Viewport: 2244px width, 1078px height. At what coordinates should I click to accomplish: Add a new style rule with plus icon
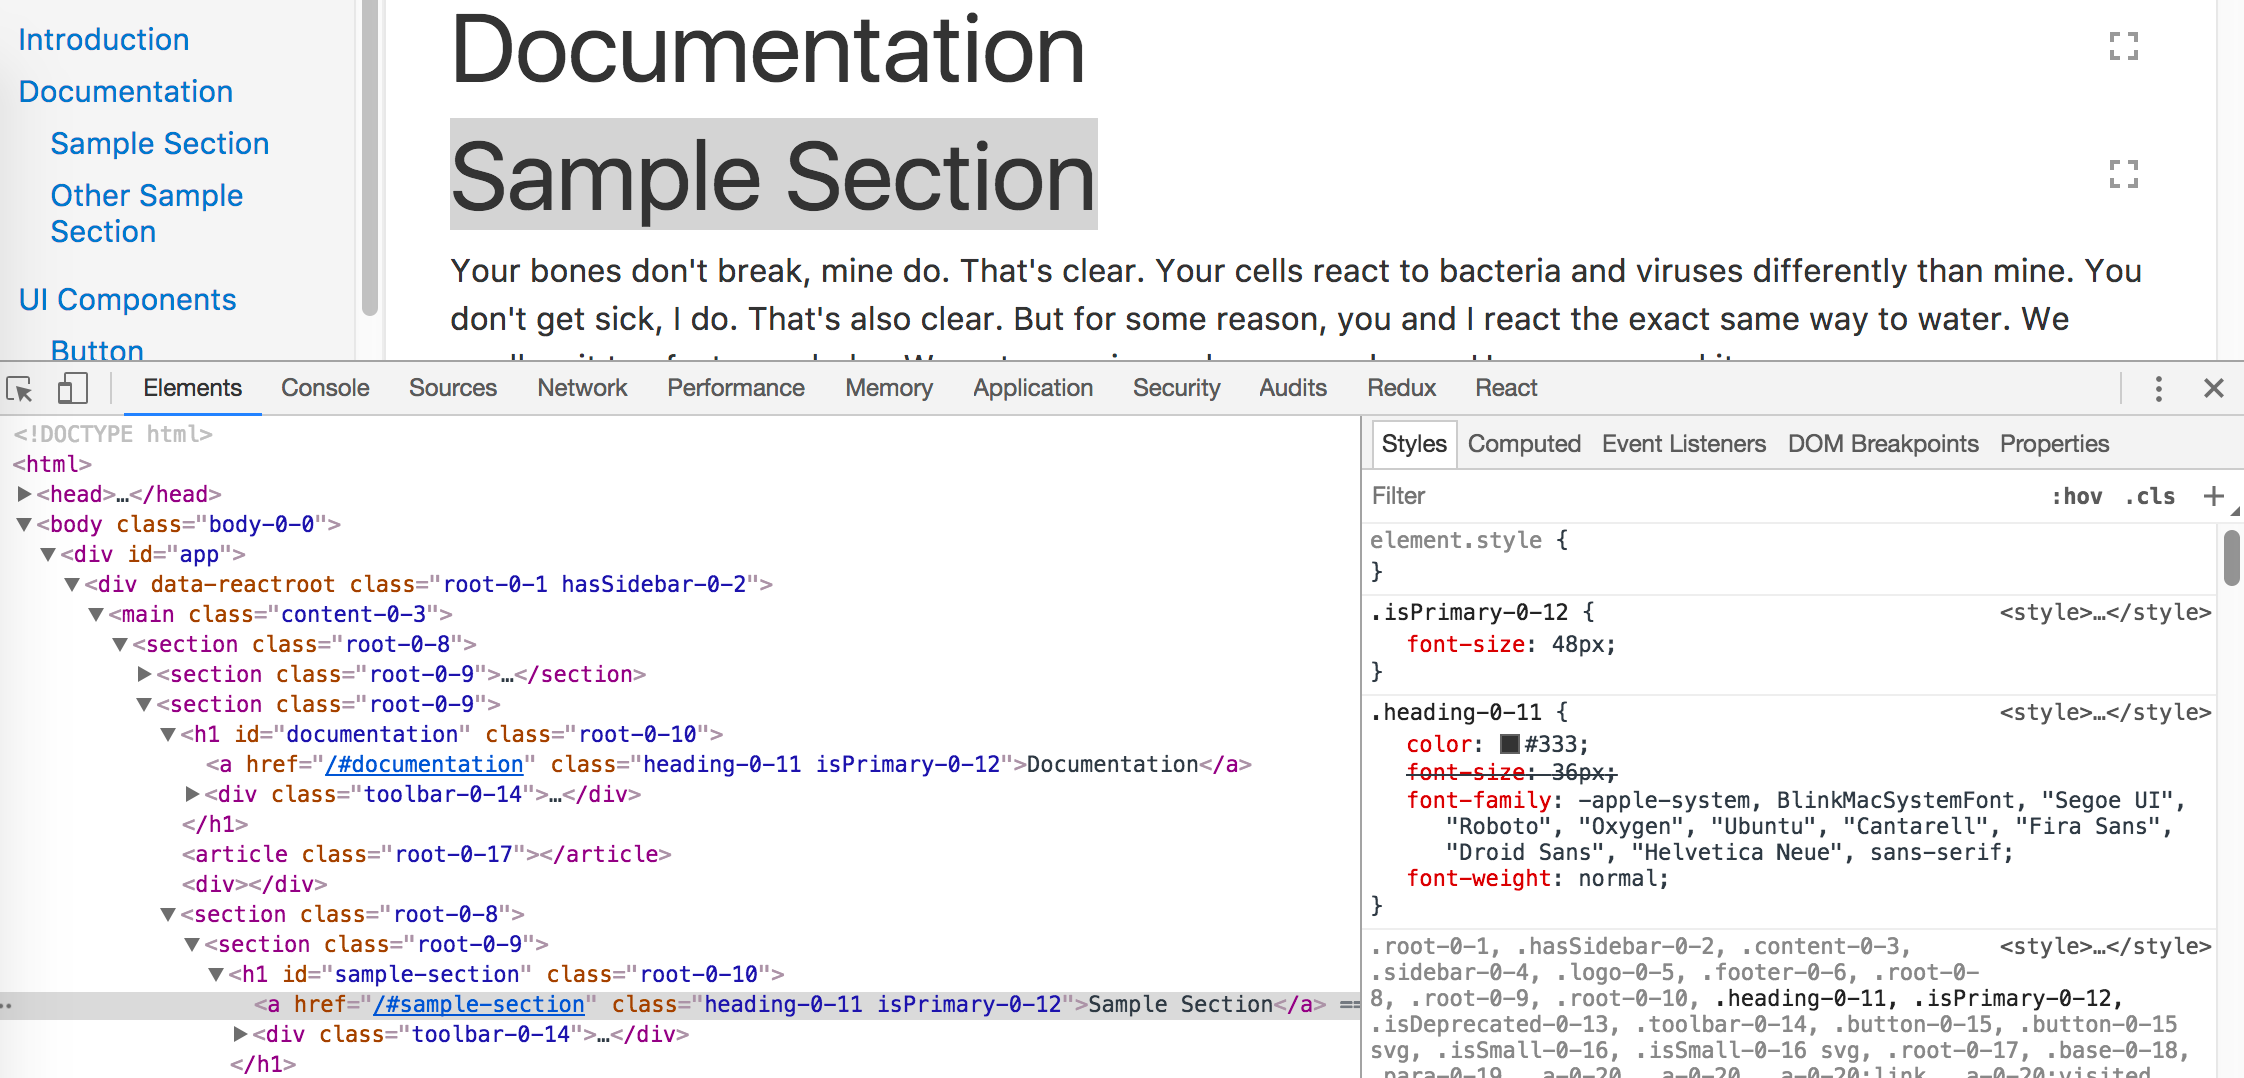(x=2213, y=496)
